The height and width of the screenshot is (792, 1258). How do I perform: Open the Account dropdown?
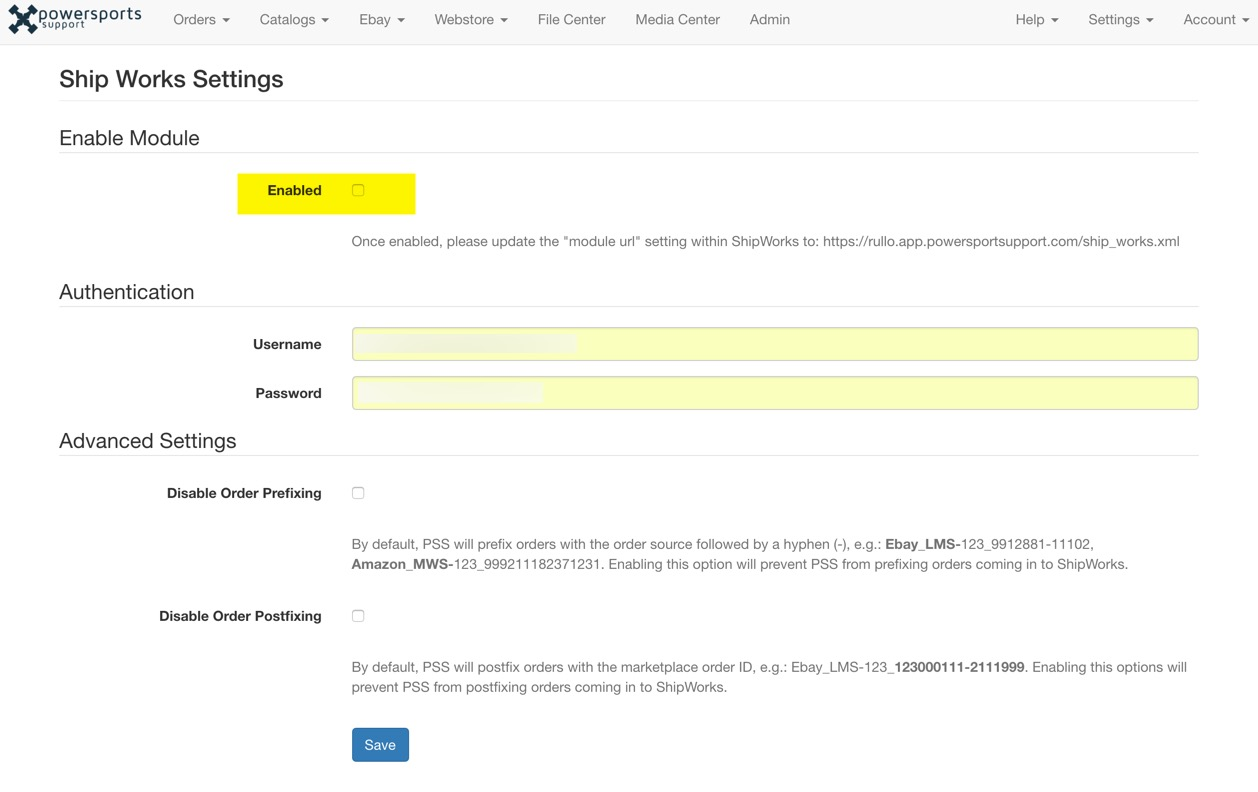coord(1216,19)
